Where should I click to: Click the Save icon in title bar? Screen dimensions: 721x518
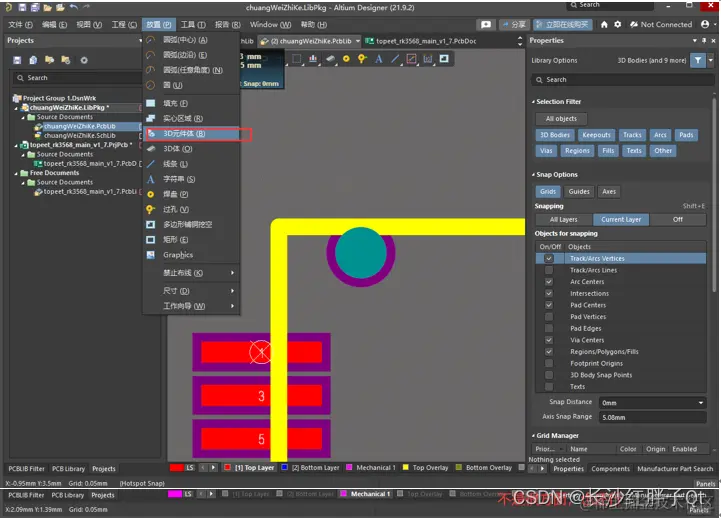tap(22, 7)
